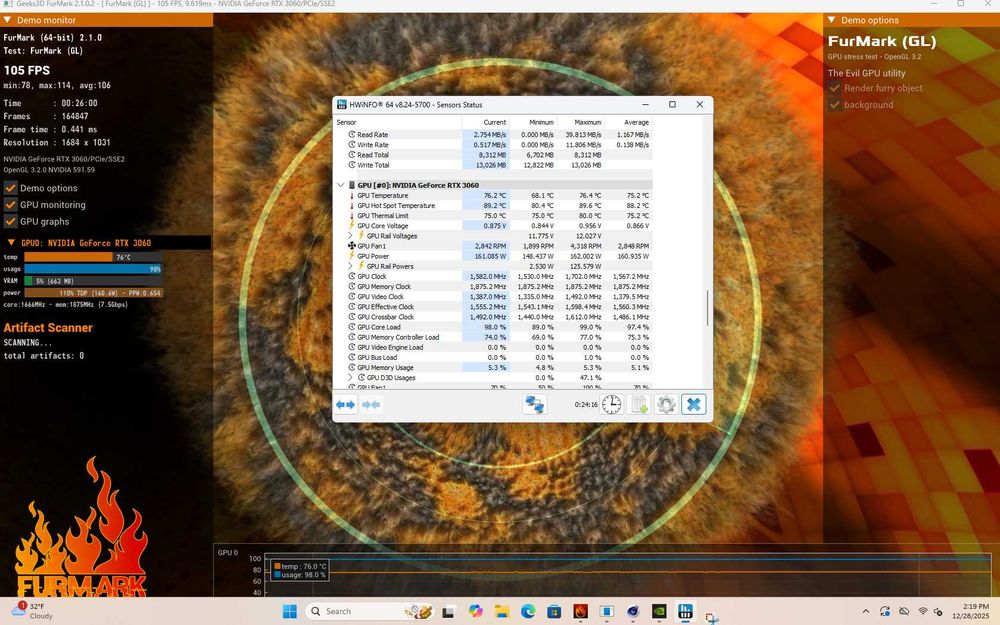Open the clock showing 2:19 PM 12/28/2025
This screenshot has width=1000, height=625.
point(971,611)
